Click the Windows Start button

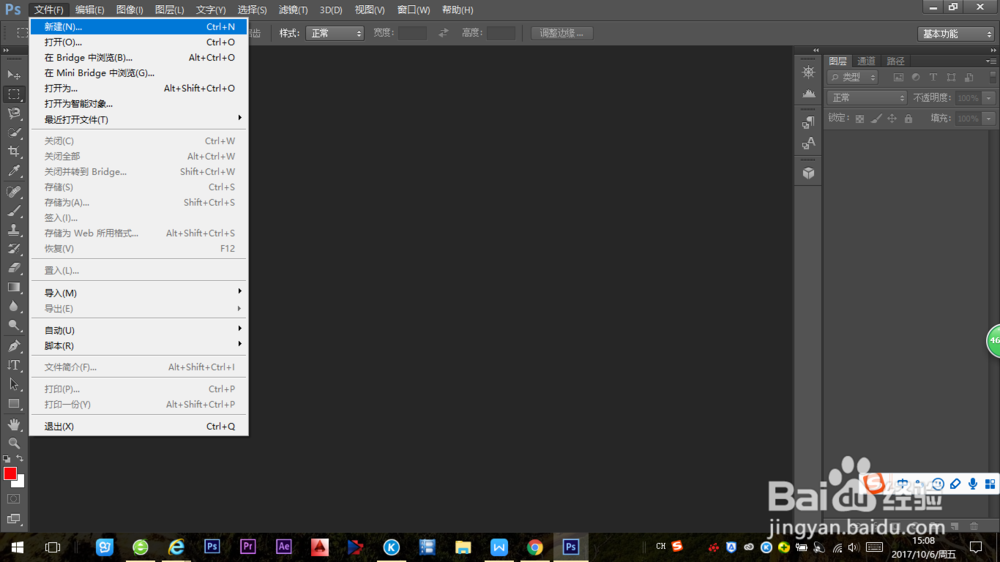[x=17, y=547]
